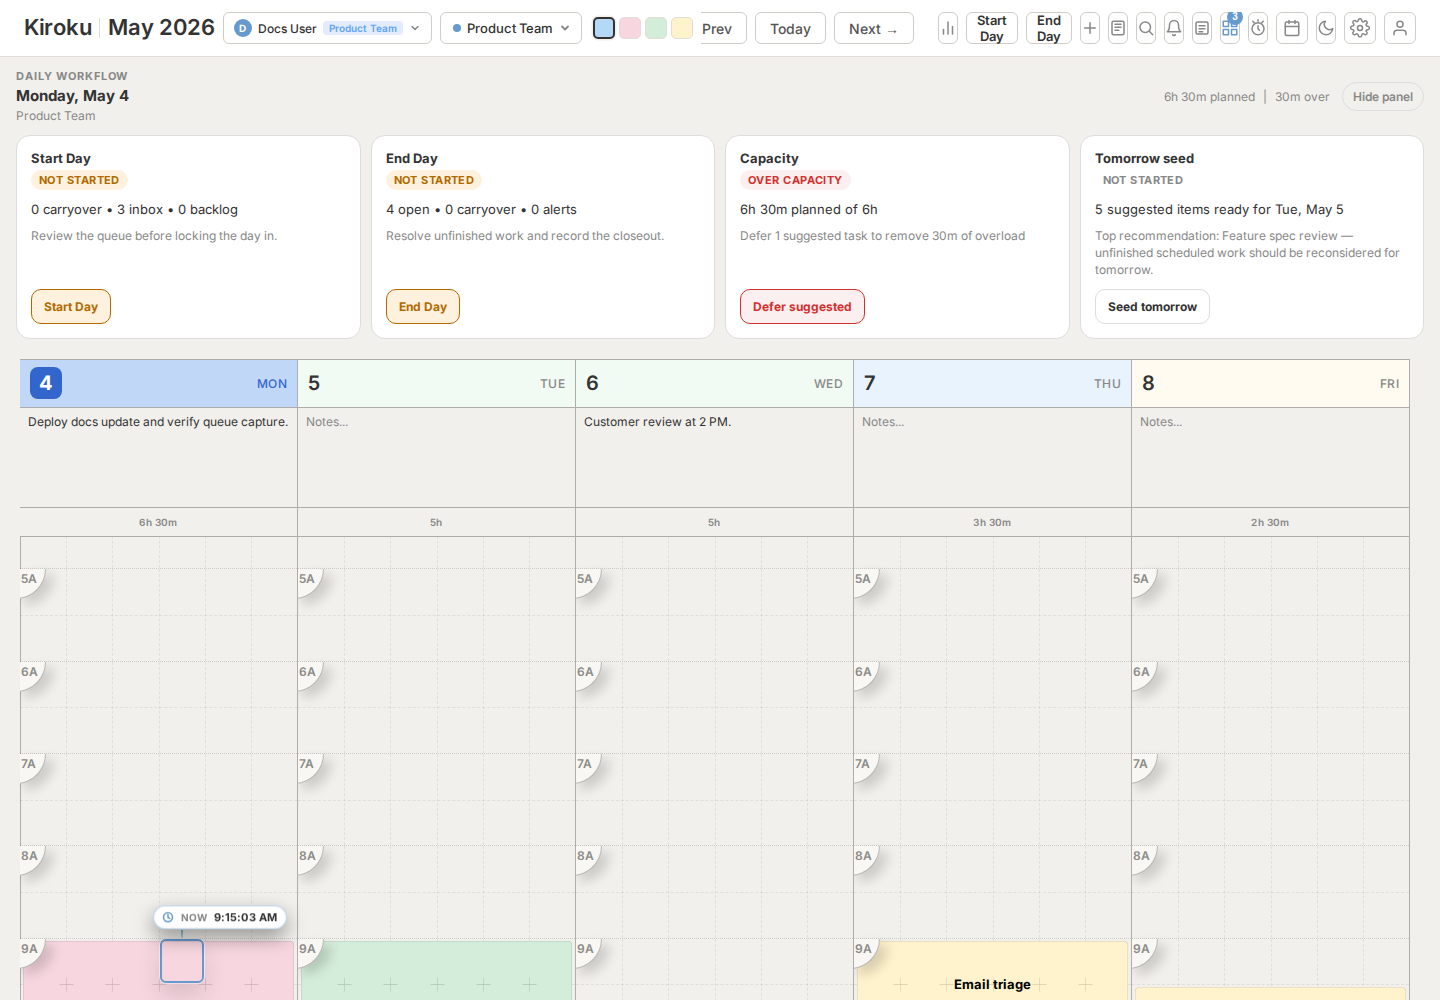The width and height of the screenshot is (1440, 1000).
Task: Click Monday's 6h 30m total
Action: [x=158, y=522]
